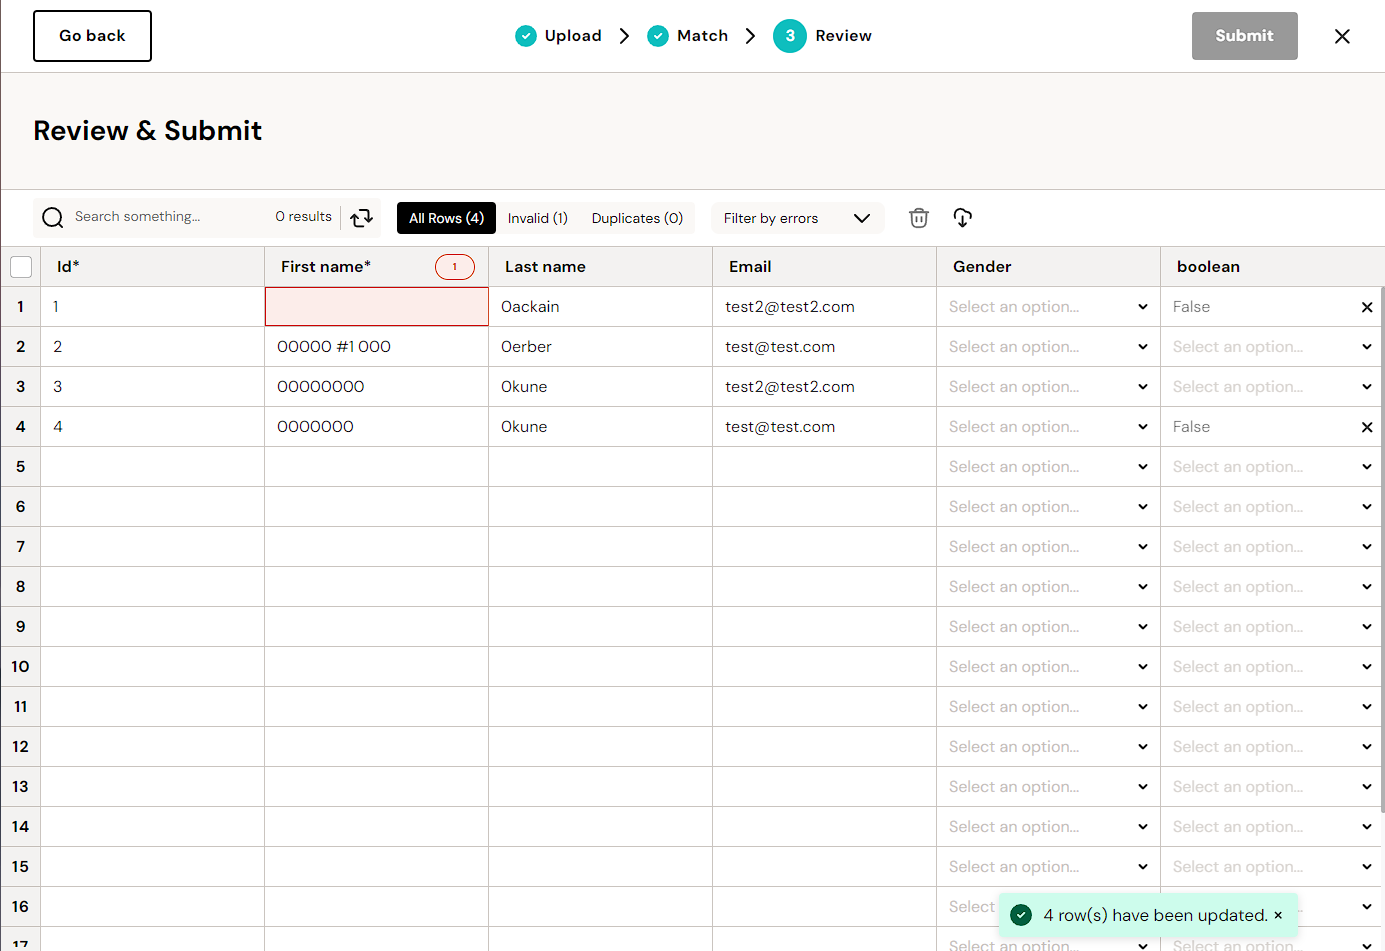Click the empty First name cell in row 1
The width and height of the screenshot is (1385, 951).
tap(376, 307)
